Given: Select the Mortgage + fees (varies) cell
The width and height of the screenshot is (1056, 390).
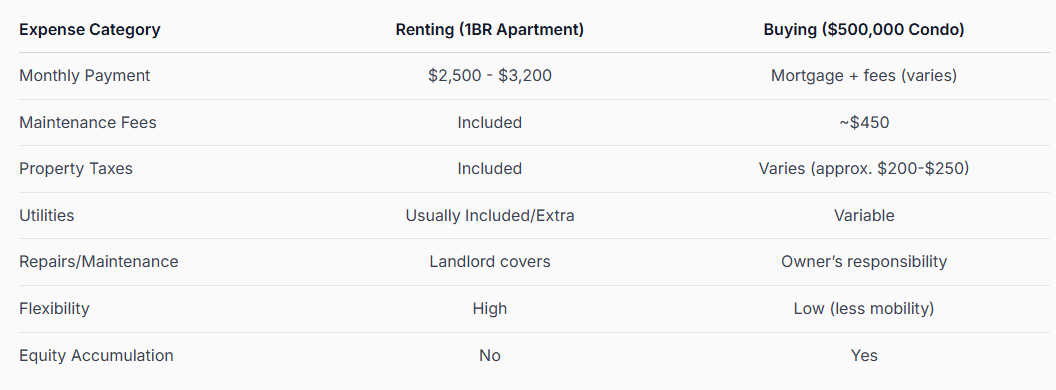Looking at the screenshot, I should tap(863, 75).
